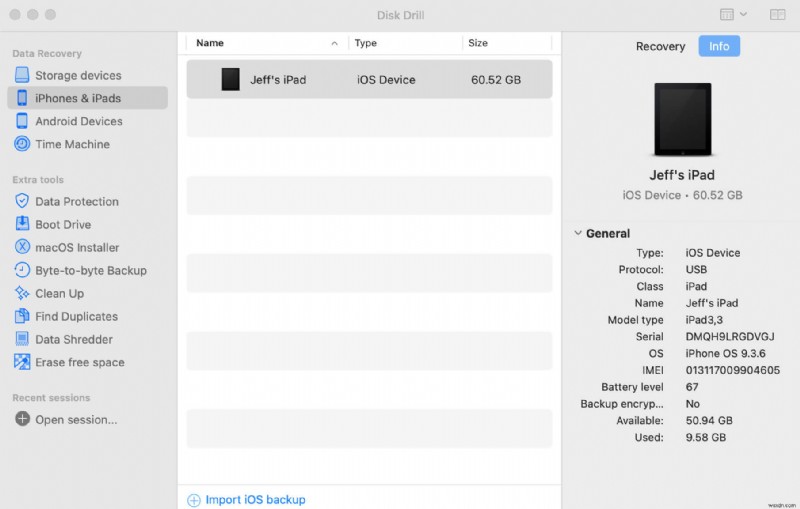
Task: Click the Storage devices drive icon
Action: pyautogui.click(x=22, y=75)
